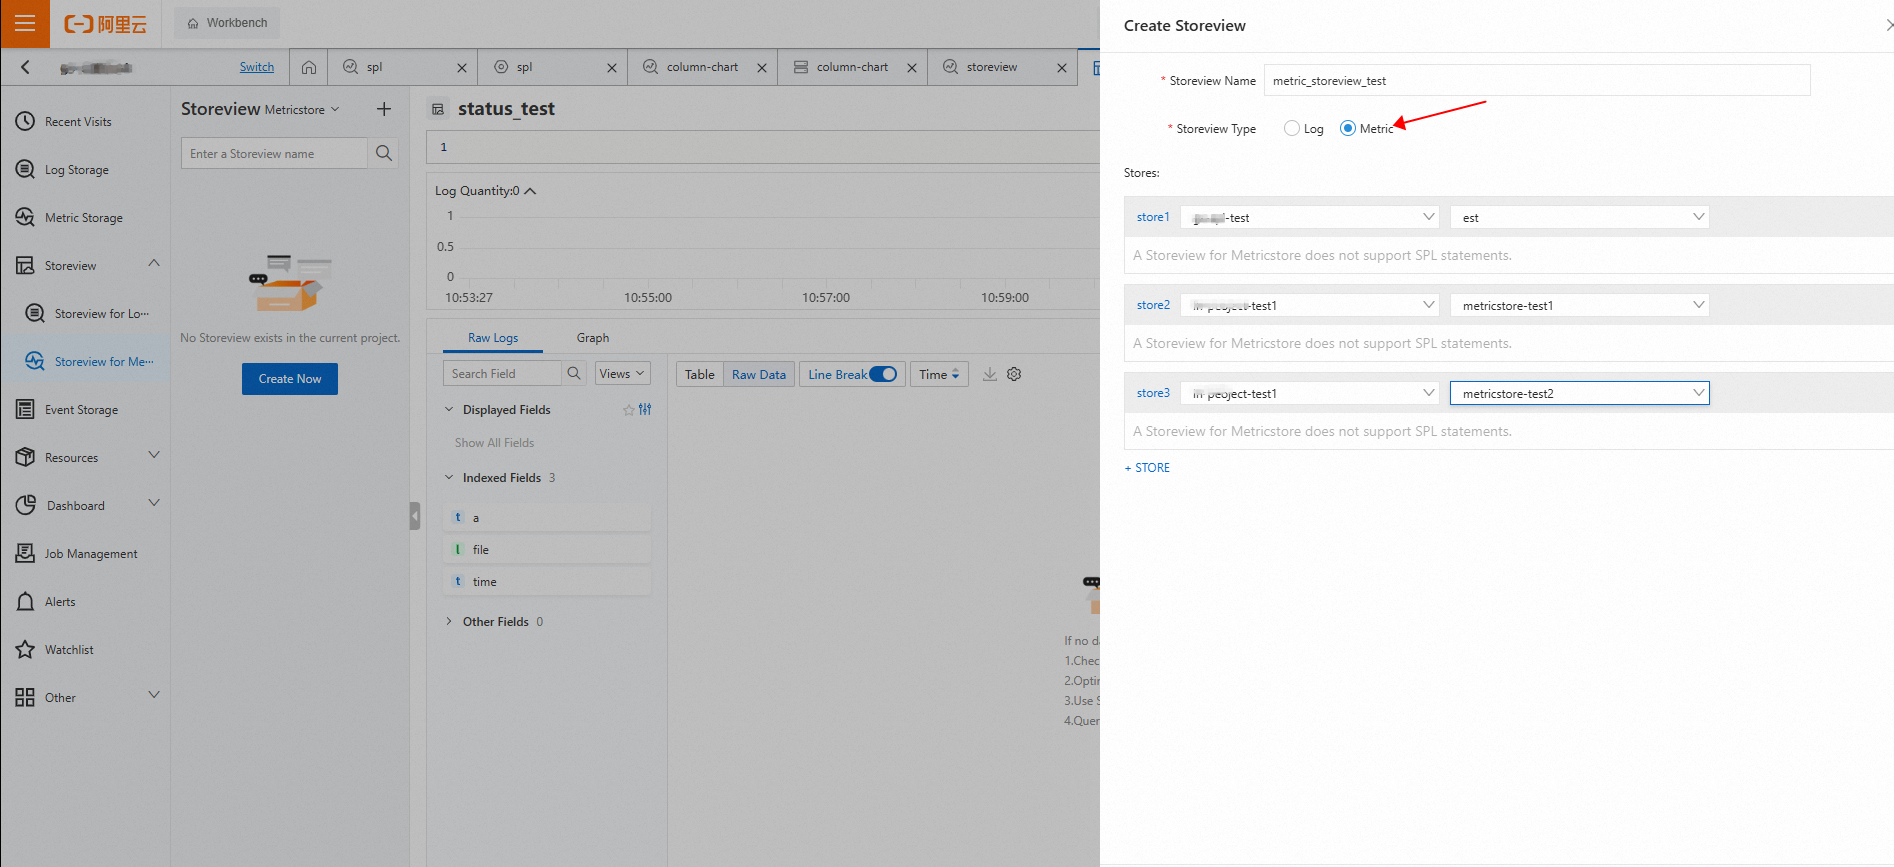Expand the Other sidebar group
Image resolution: width=1894 pixels, height=867 pixels.
click(154, 695)
